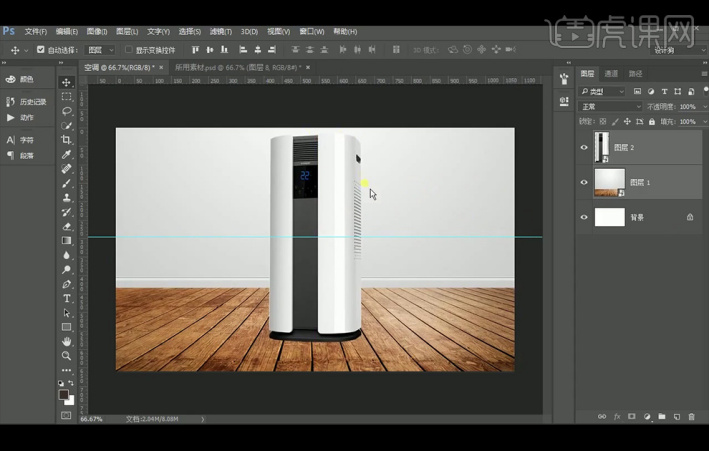Select the Eyedropper tool

click(67, 155)
